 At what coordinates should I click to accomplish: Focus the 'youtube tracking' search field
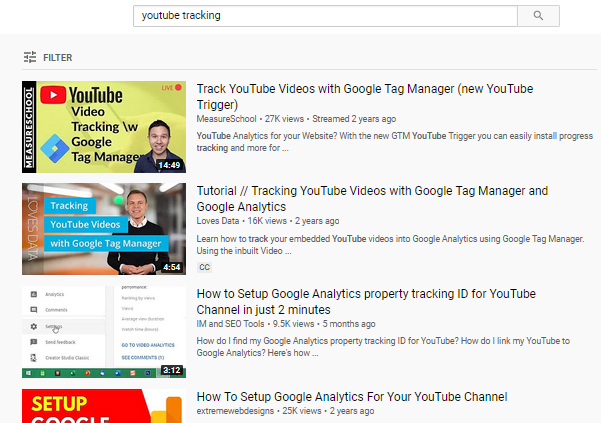[325, 16]
